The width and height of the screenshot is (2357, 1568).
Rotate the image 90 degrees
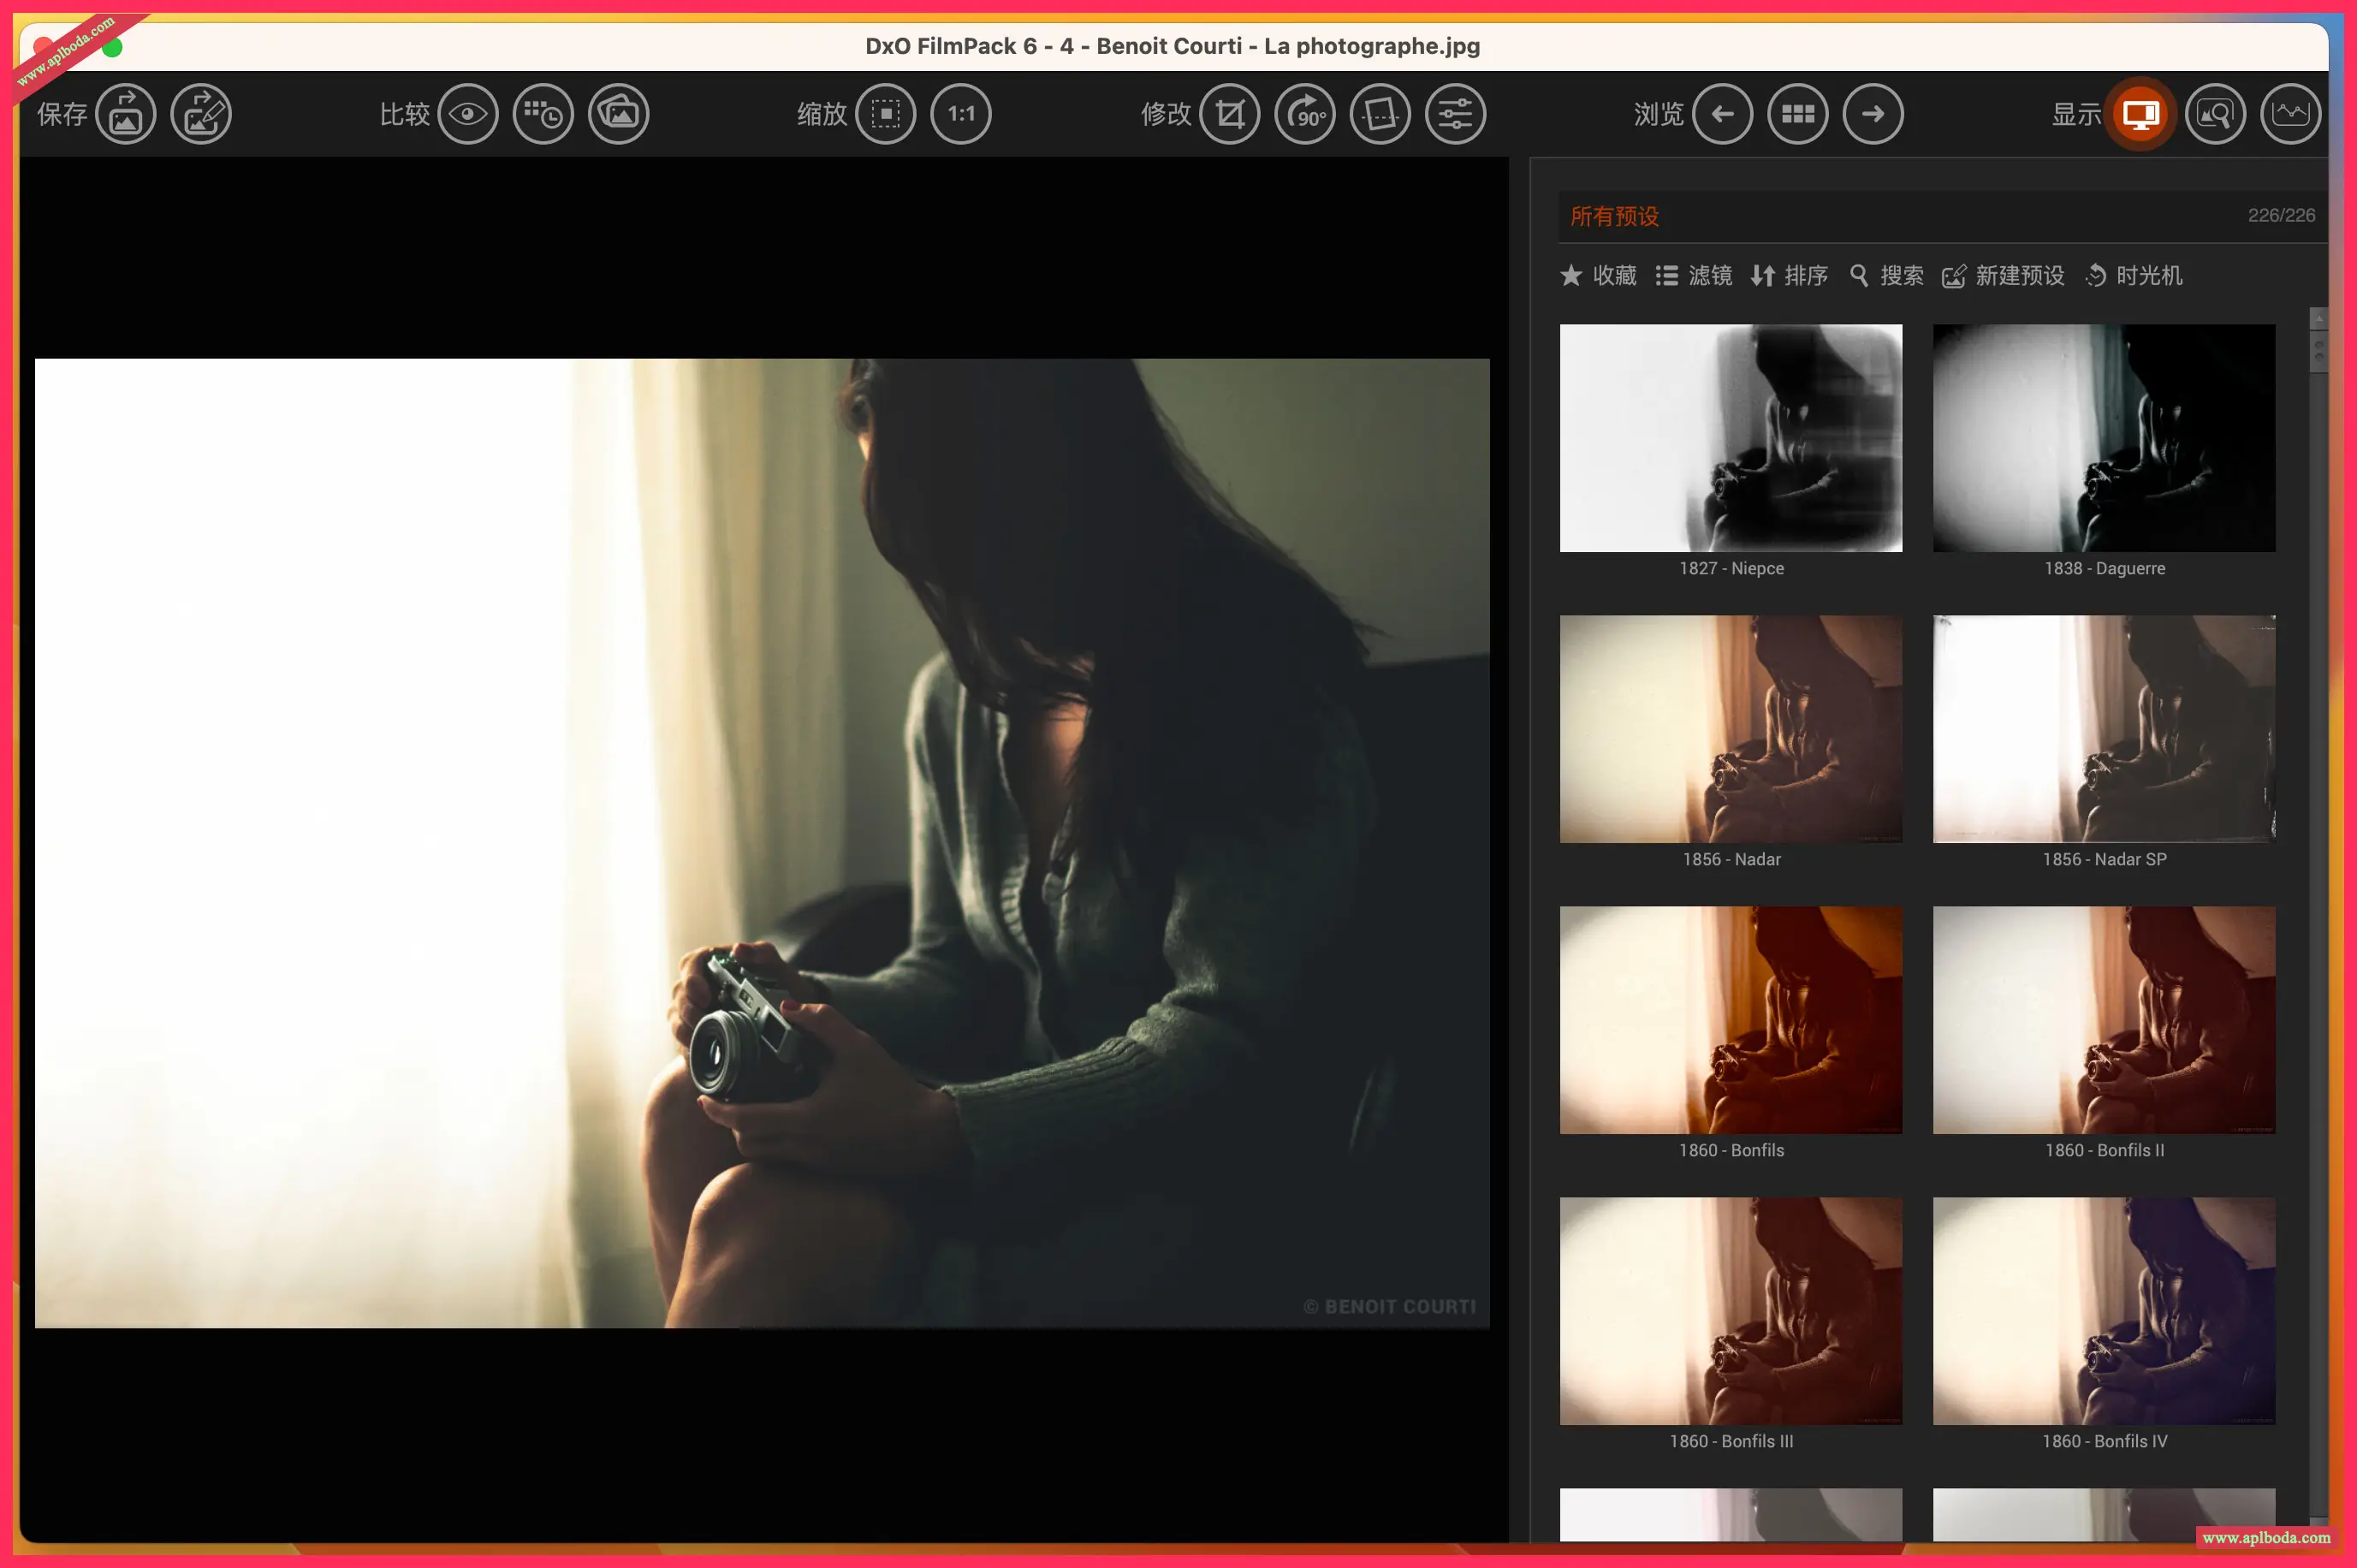tap(1305, 114)
